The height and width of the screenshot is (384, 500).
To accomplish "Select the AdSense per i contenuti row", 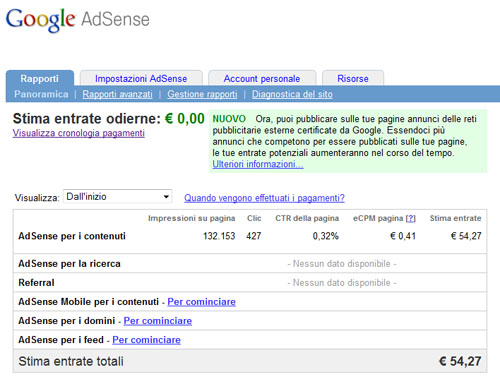I will 250,236.
